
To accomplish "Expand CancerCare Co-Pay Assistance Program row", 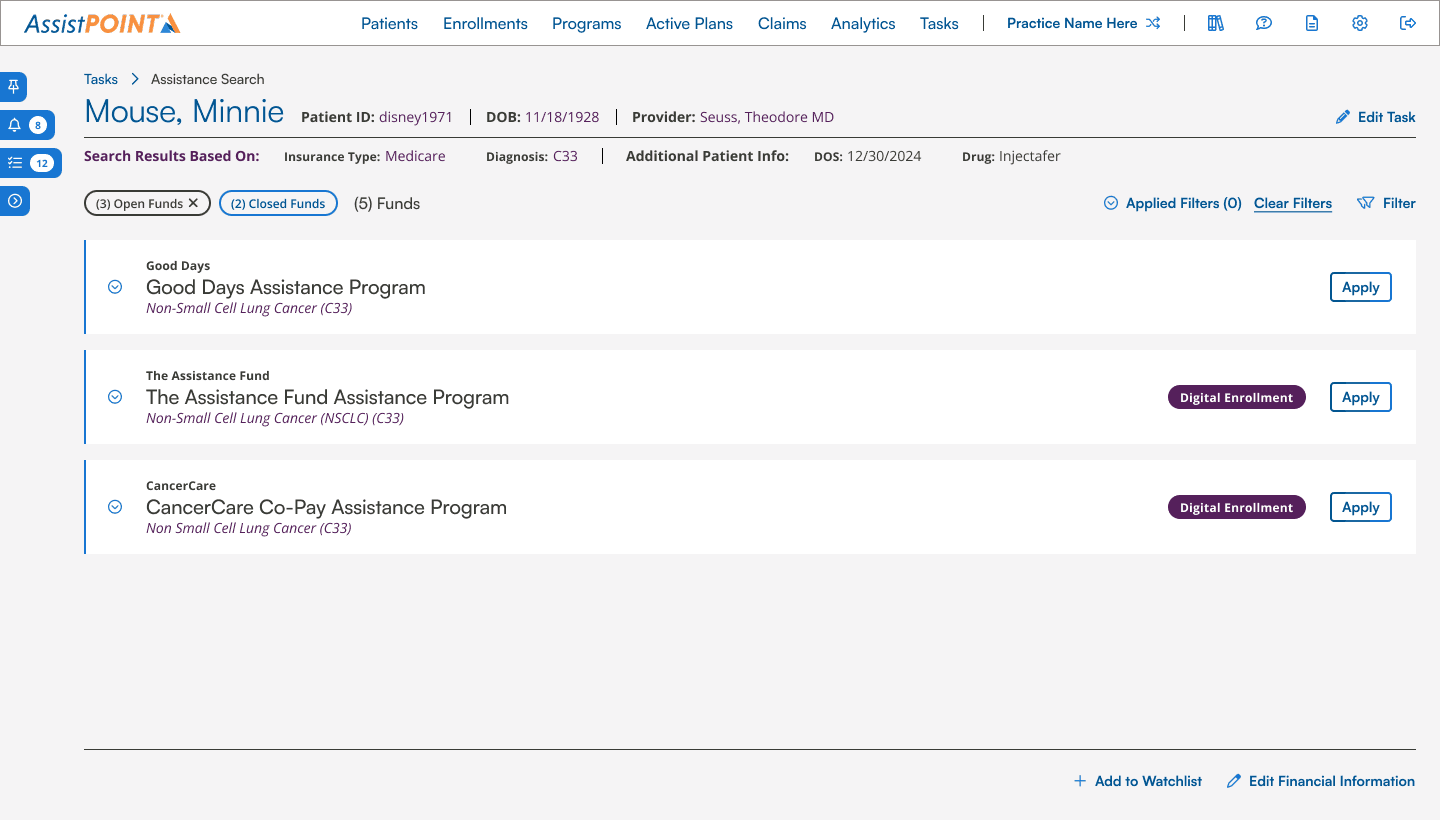I will click(115, 507).
